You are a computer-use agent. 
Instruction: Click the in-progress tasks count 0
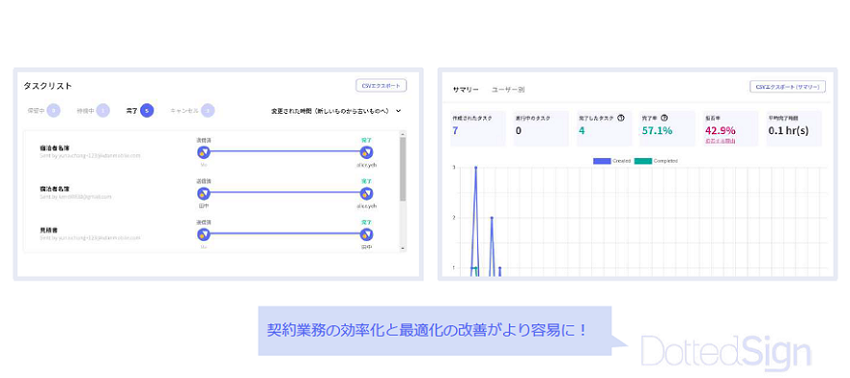coord(519,130)
